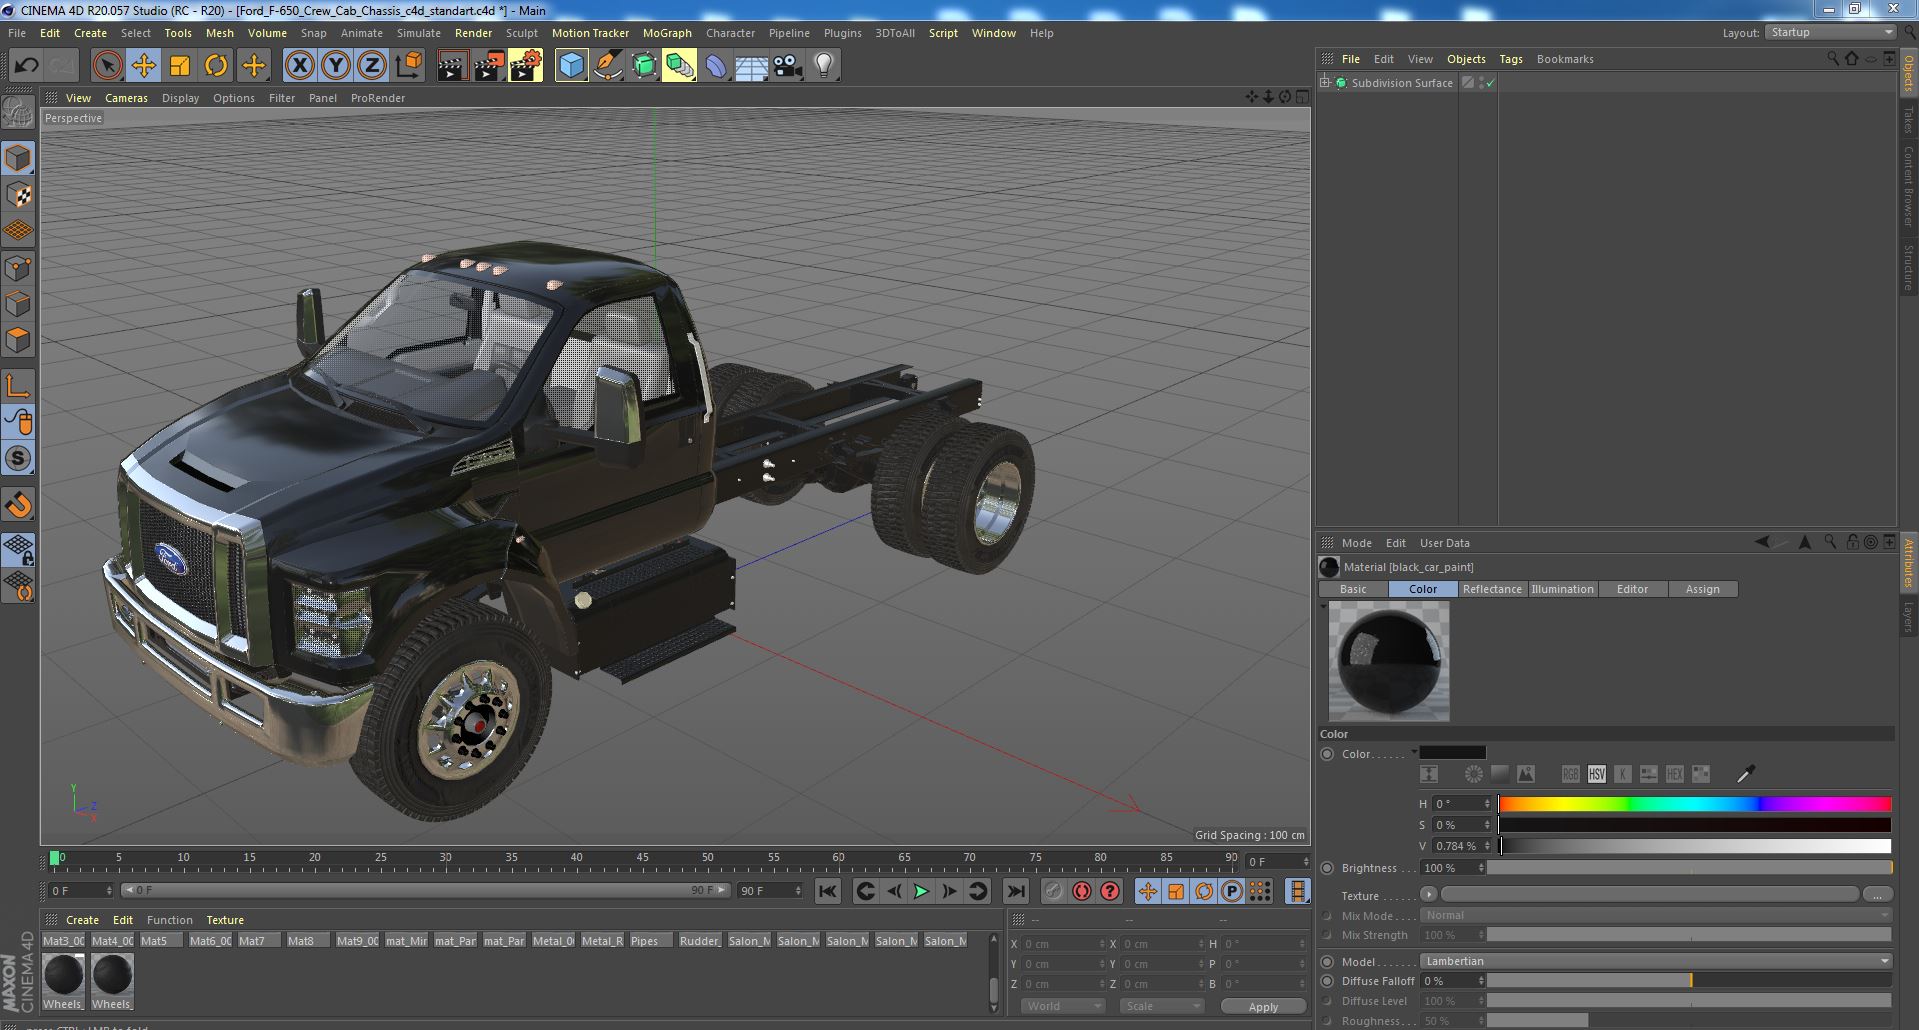The height and width of the screenshot is (1030, 1919).
Task: Toggle Parameter 'P' keyframe button
Action: tap(1232, 891)
